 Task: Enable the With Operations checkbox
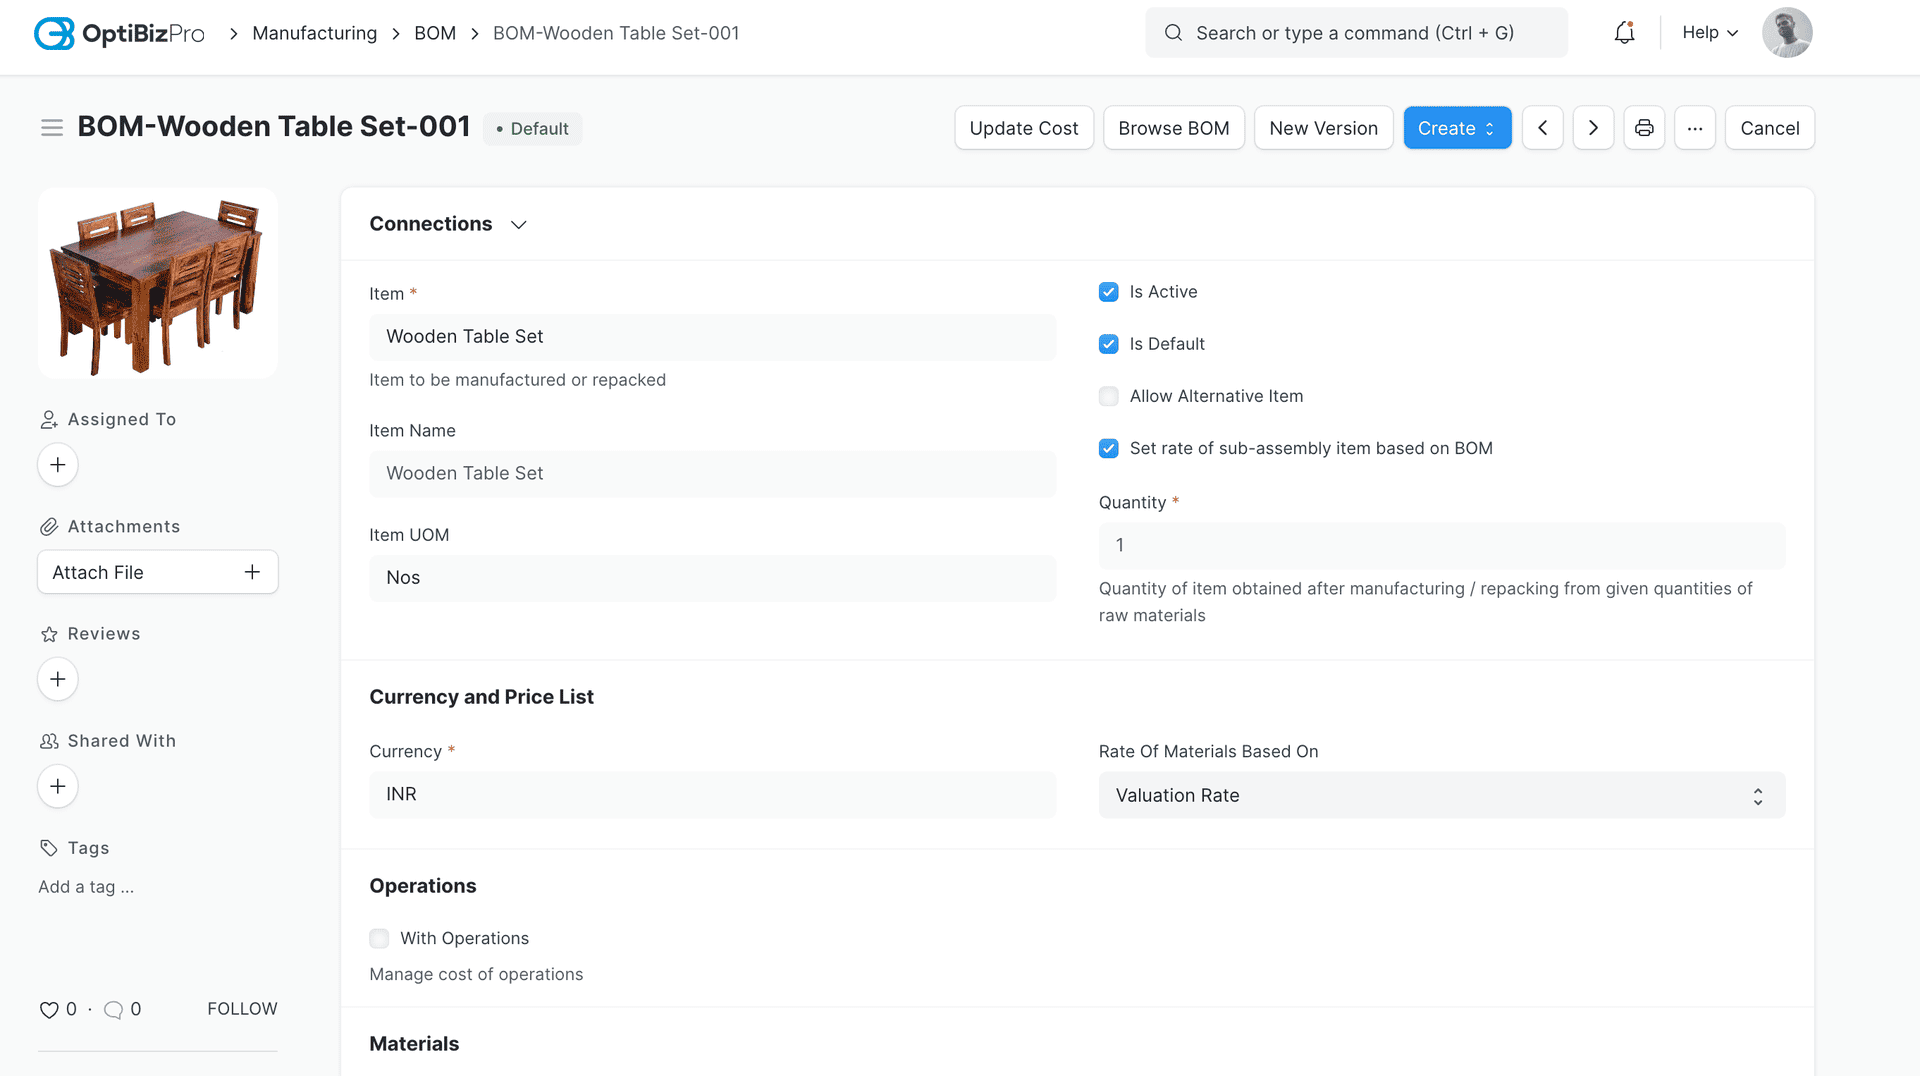(379, 938)
